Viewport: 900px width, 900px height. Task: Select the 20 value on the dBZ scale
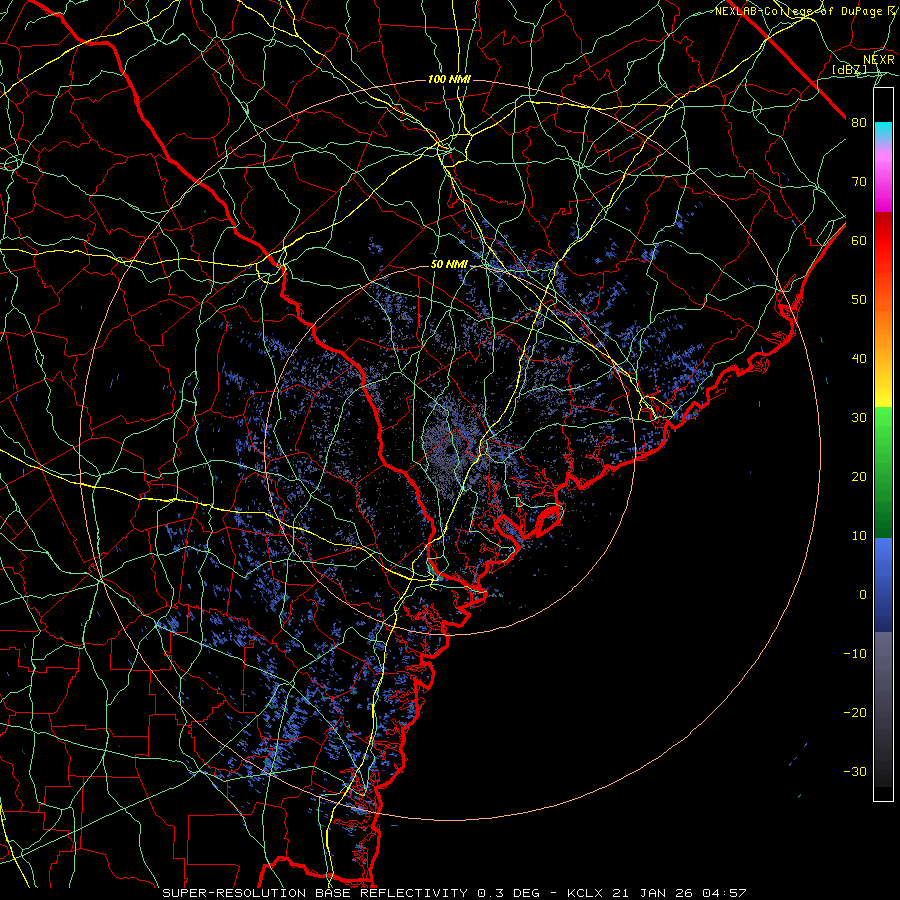859,477
